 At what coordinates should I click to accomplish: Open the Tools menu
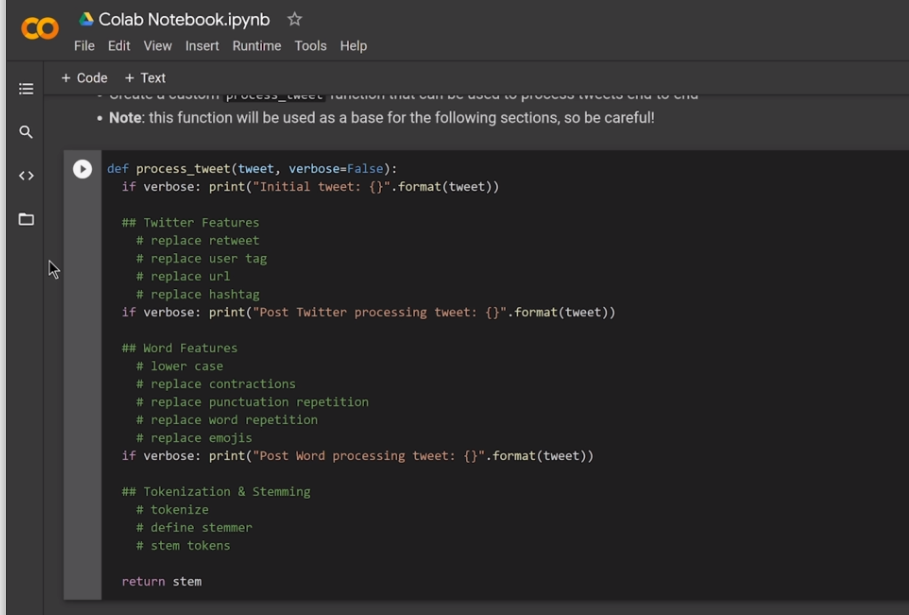tap(310, 46)
